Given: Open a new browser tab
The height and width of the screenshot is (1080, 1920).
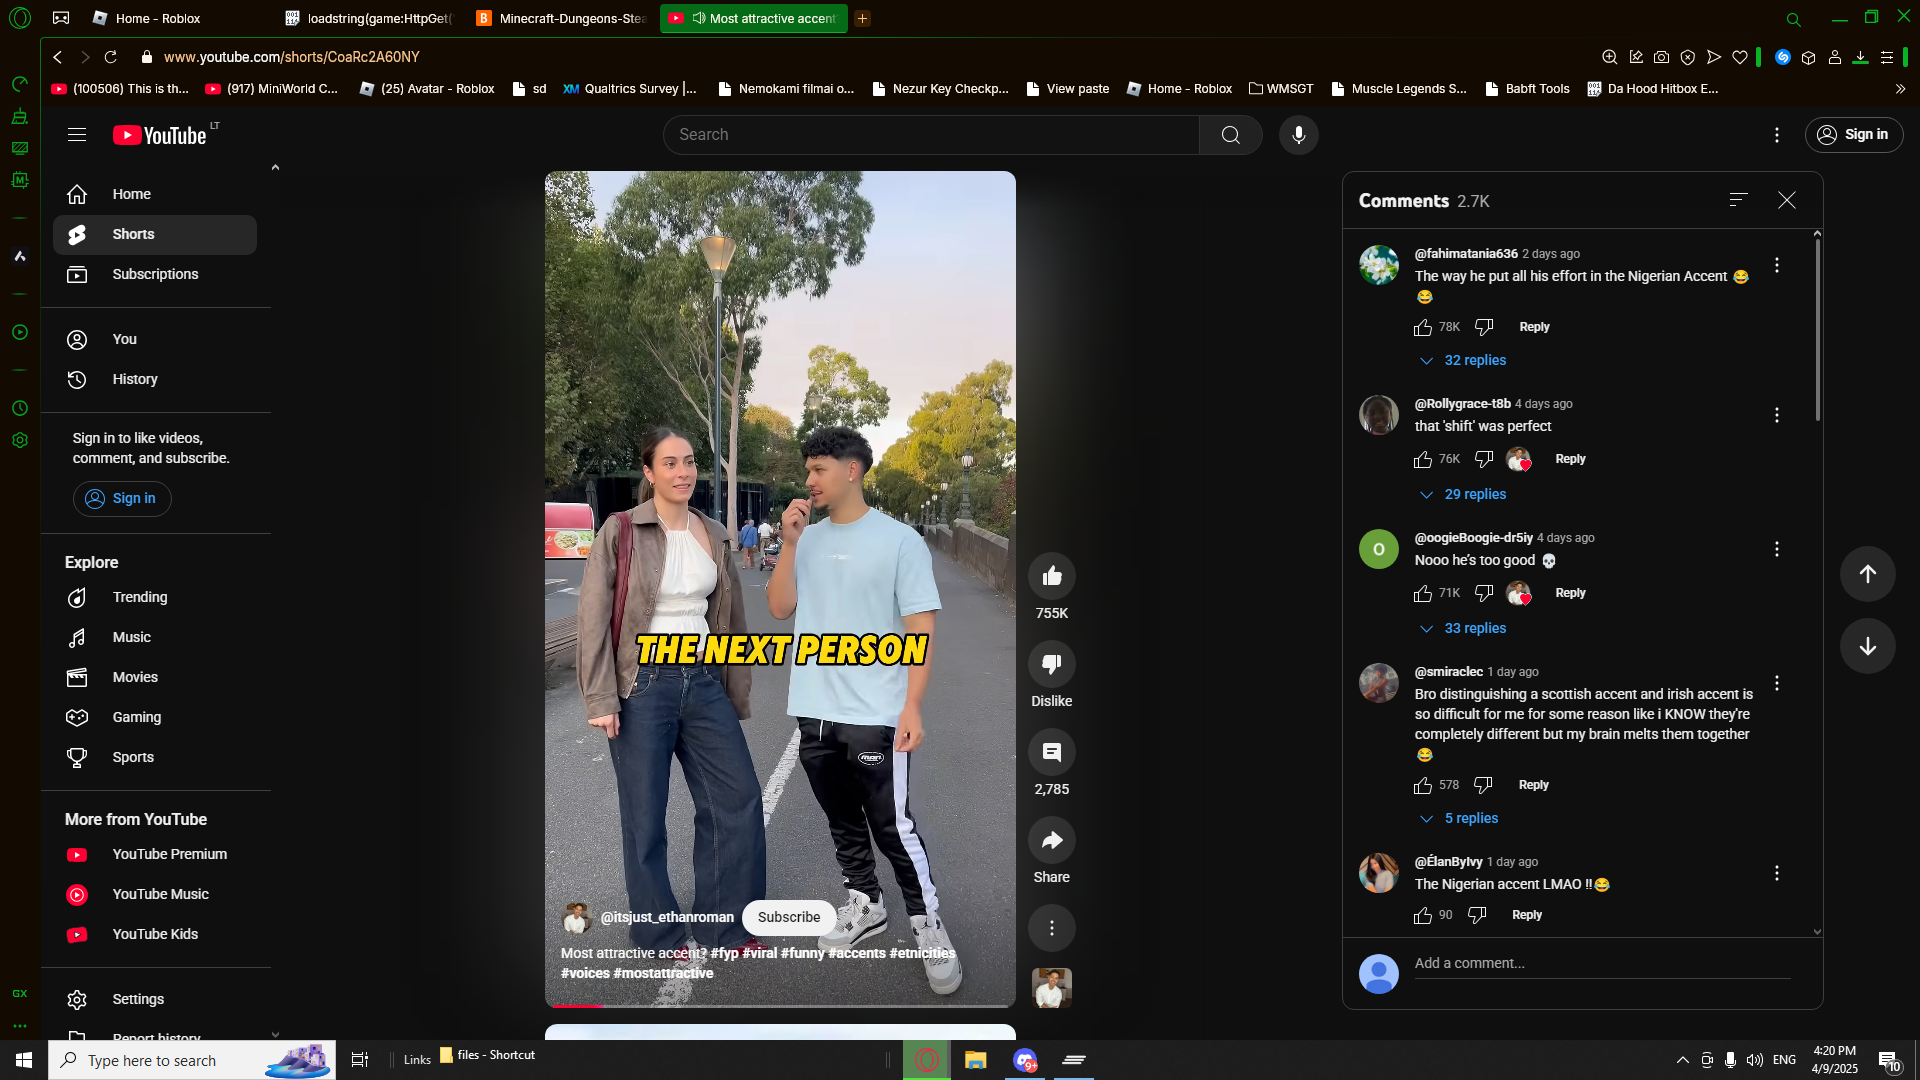Looking at the screenshot, I should [x=862, y=19].
